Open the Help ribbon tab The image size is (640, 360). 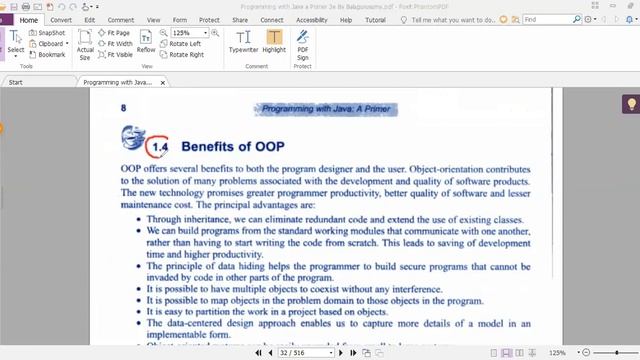pos(346,20)
